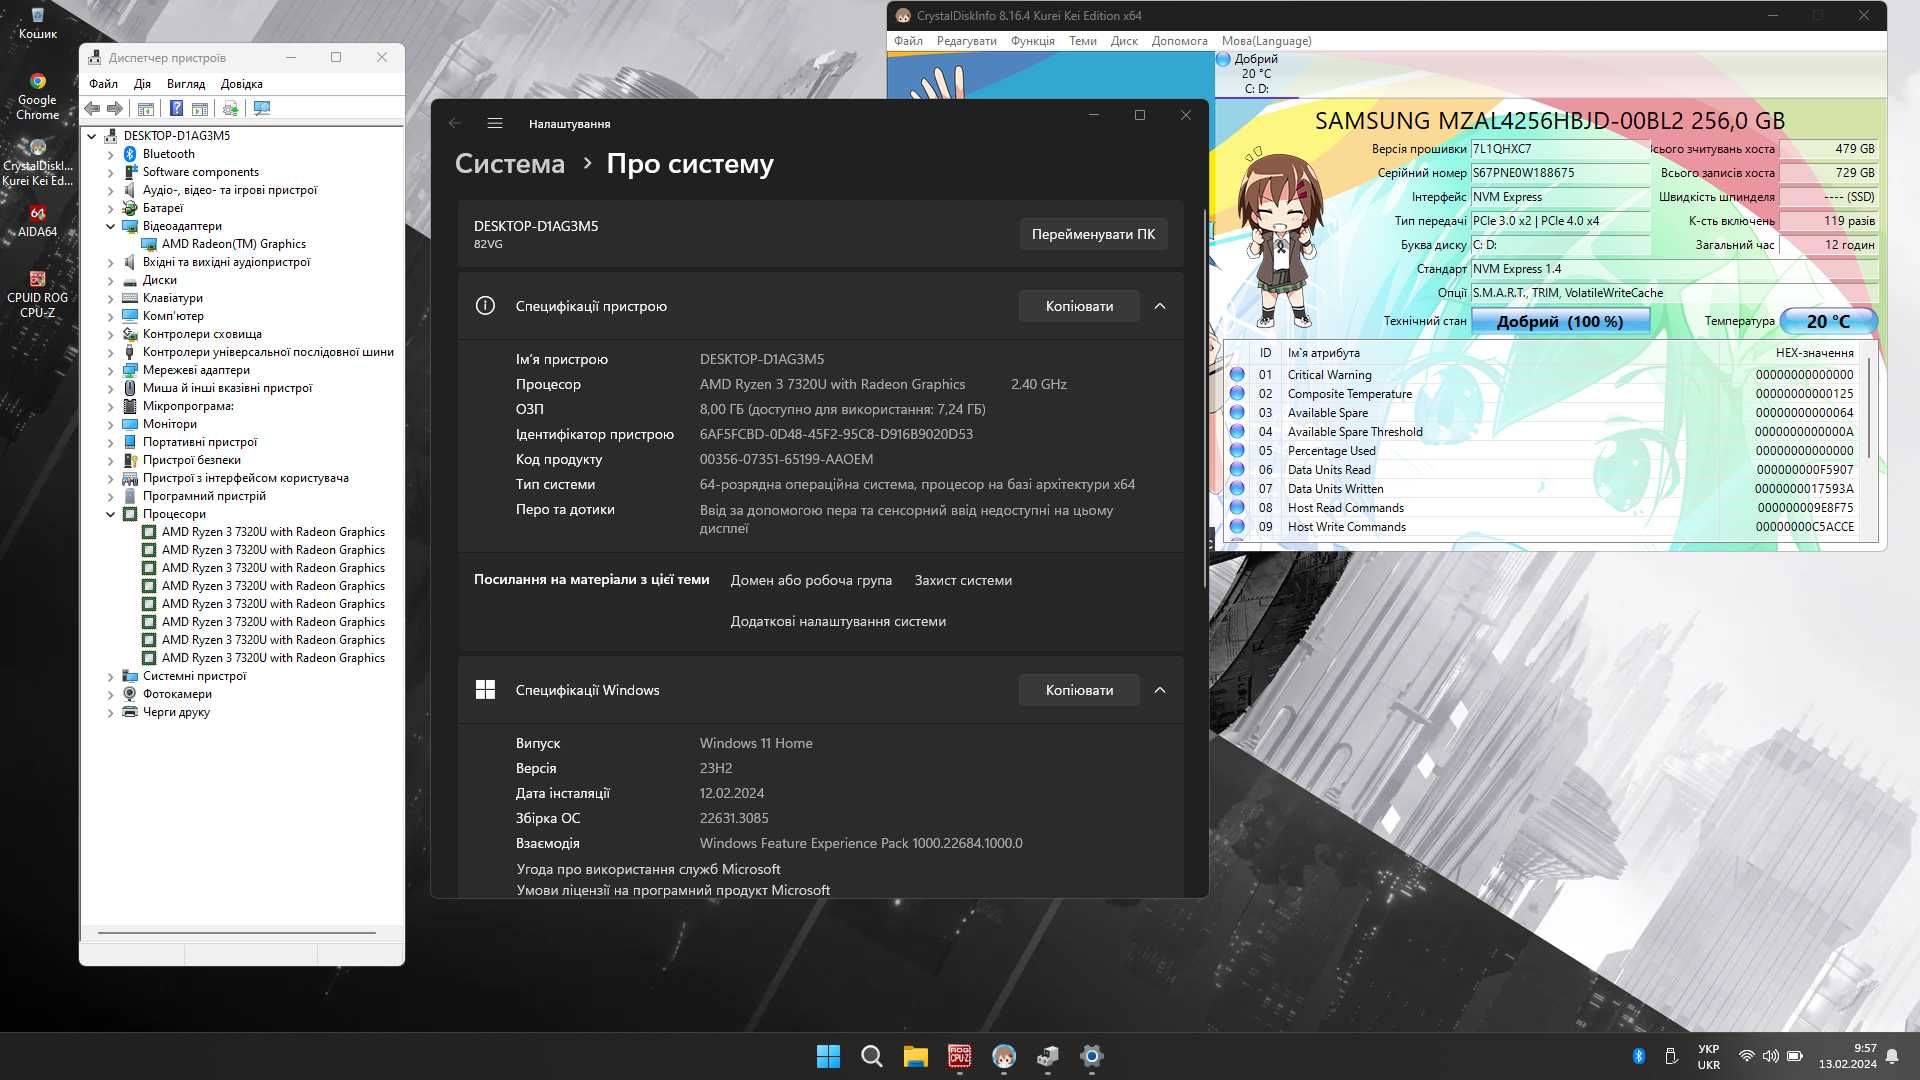Switch to Settings gear on taskbar
Image resolution: width=1920 pixels, height=1080 pixels.
point(1092,1056)
